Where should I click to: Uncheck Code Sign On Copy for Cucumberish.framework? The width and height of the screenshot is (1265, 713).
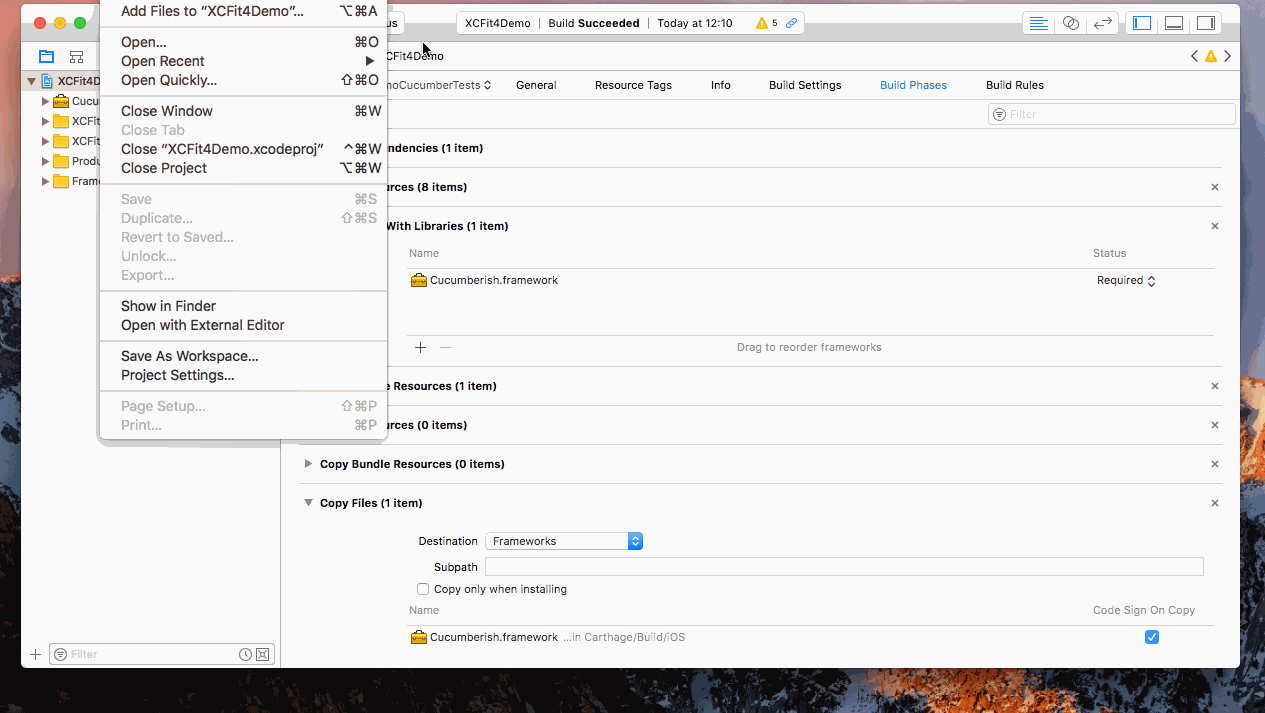click(x=1152, y=637)
